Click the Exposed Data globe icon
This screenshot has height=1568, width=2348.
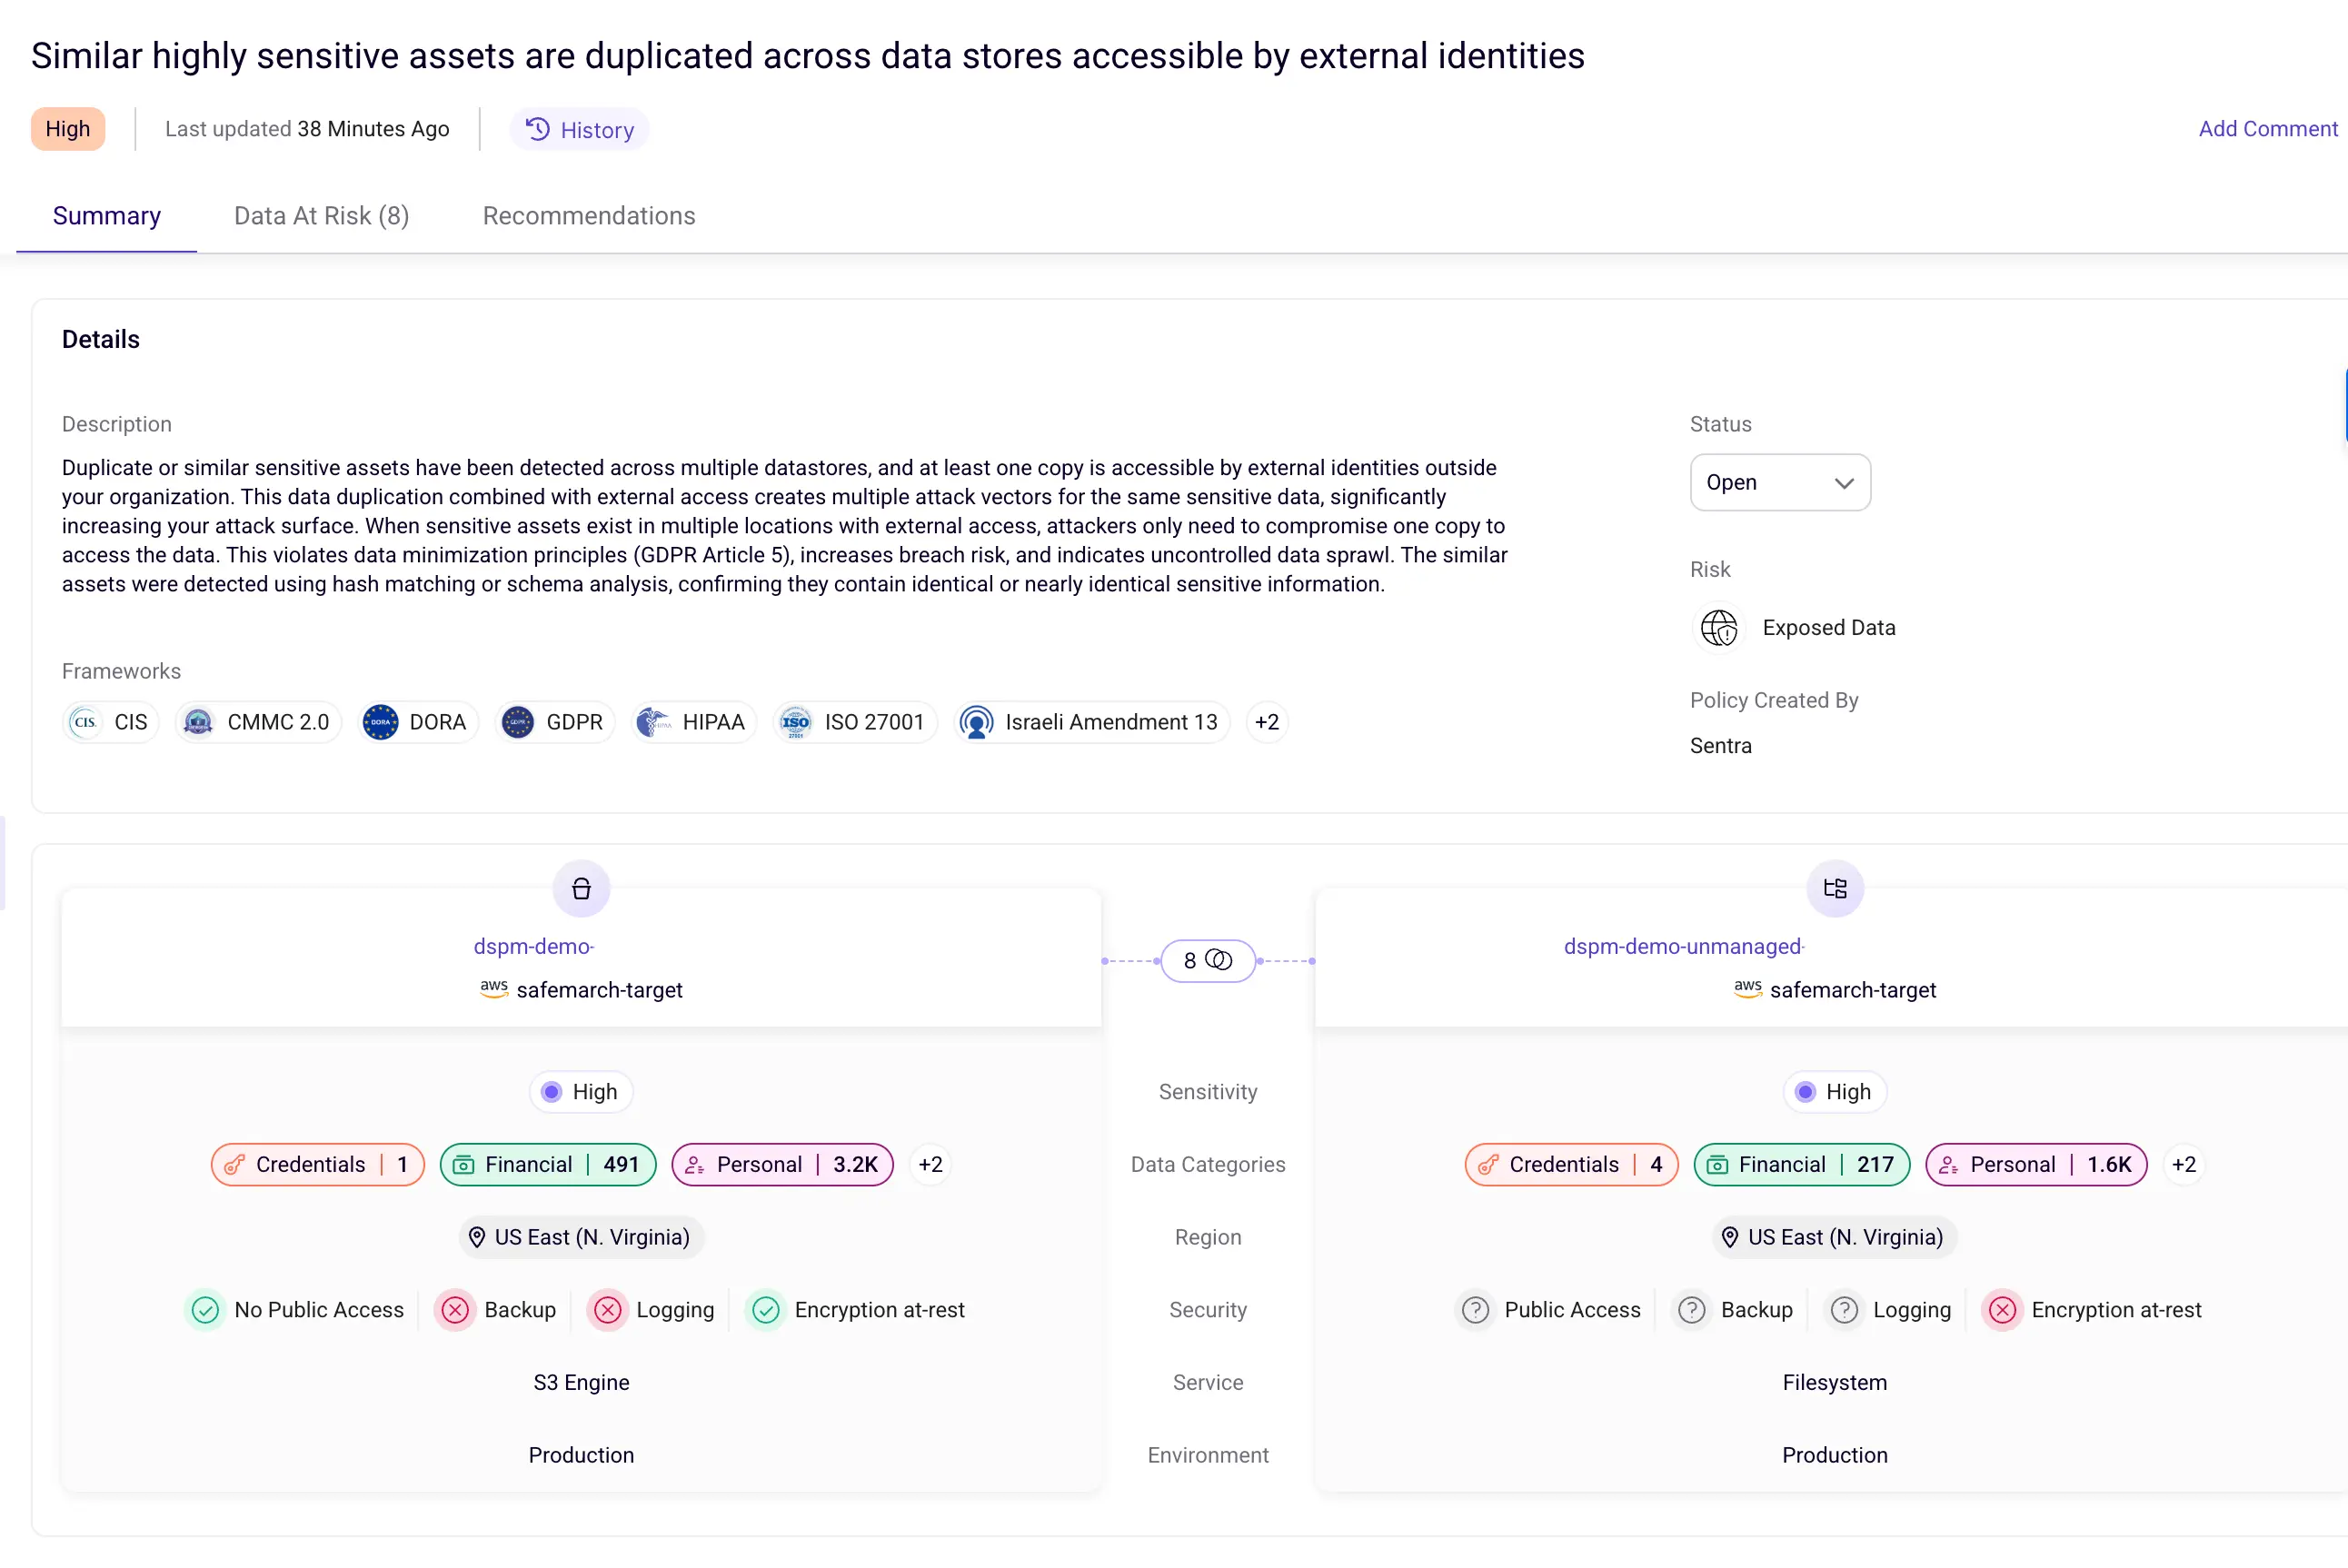pyautogui.click(x=1718, y=628)
